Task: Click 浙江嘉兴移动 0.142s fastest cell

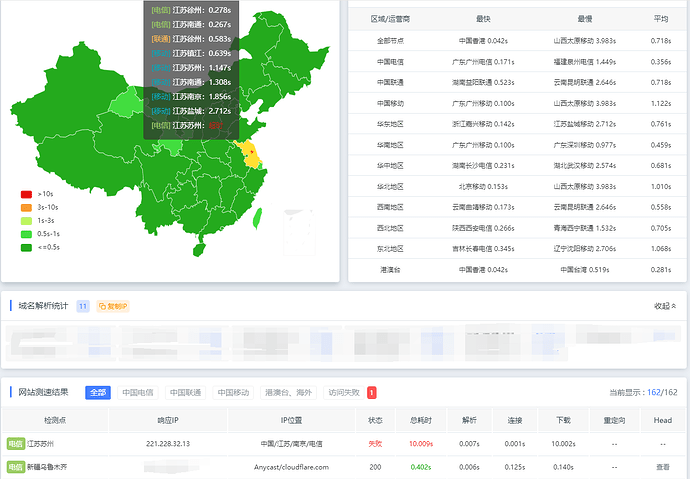Action: 483,124
